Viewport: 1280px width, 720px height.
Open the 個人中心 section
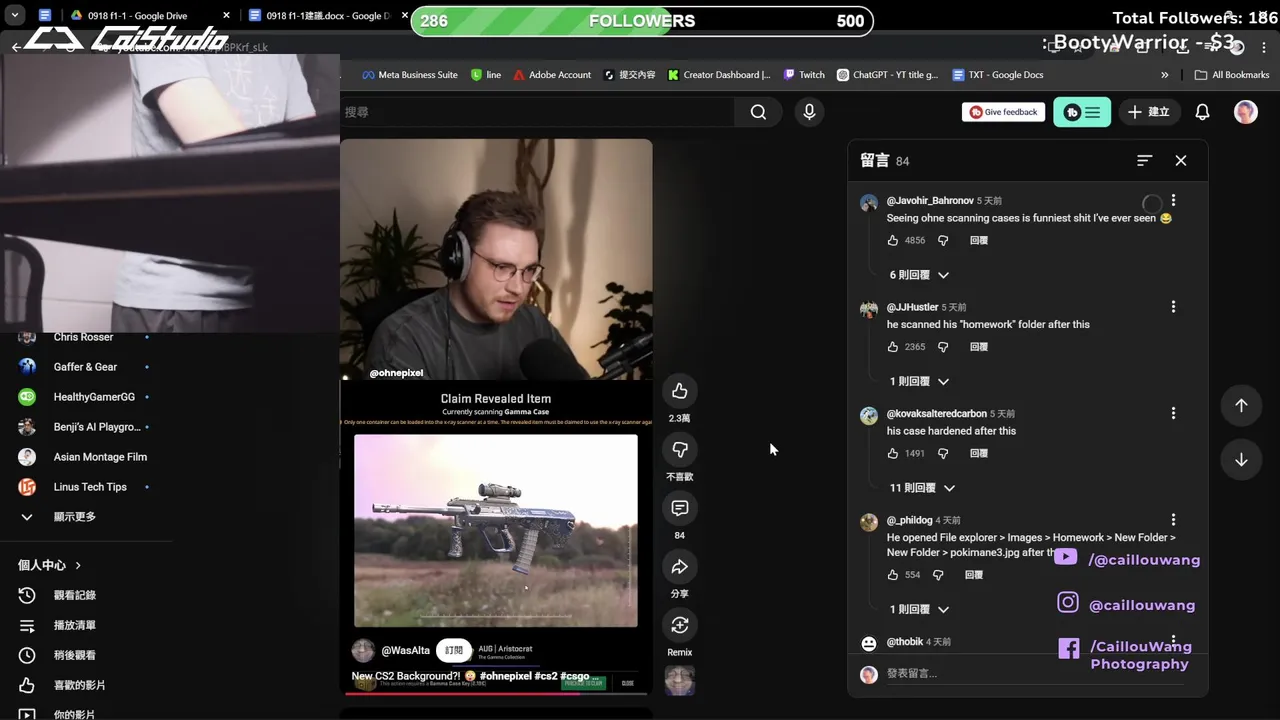pos(50,565)
